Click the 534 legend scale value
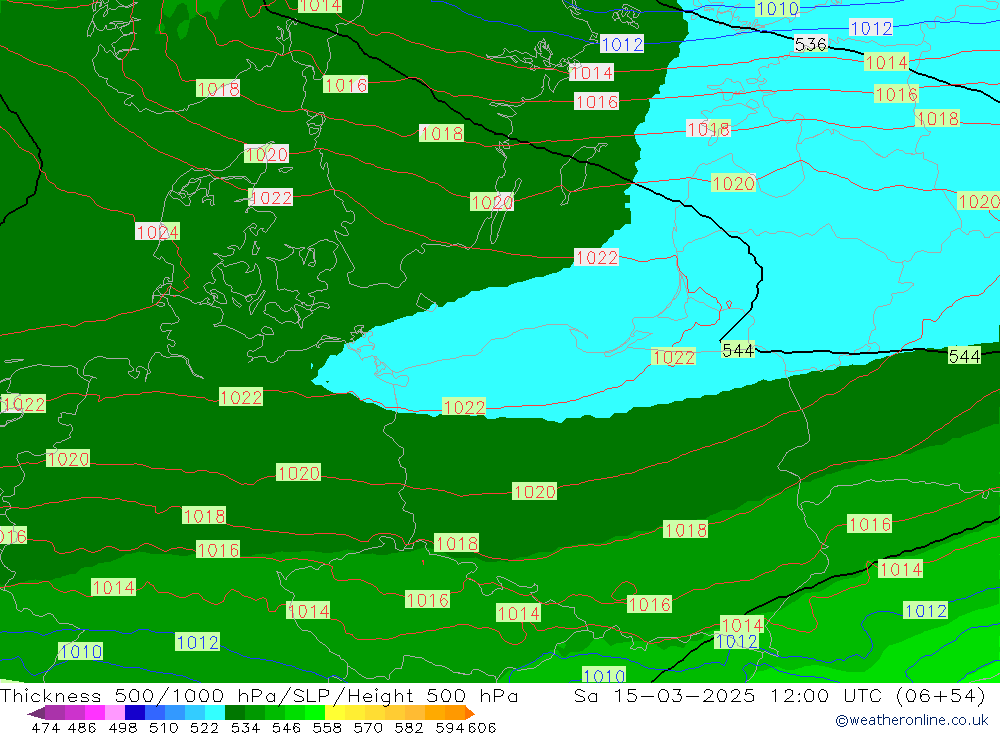The width and height of the screenshot is (1000, 733). [245, 727]
